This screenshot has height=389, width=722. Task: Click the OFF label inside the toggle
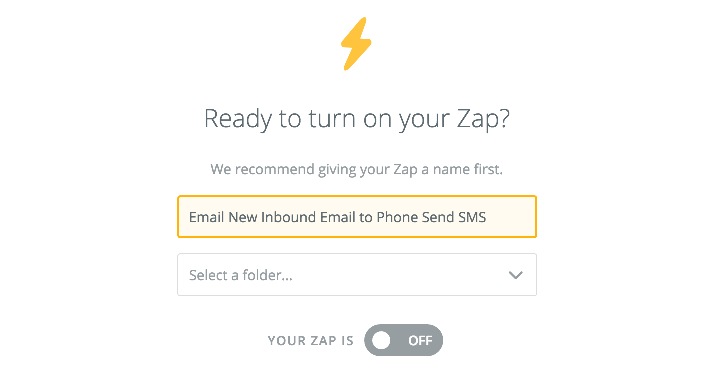420,340
